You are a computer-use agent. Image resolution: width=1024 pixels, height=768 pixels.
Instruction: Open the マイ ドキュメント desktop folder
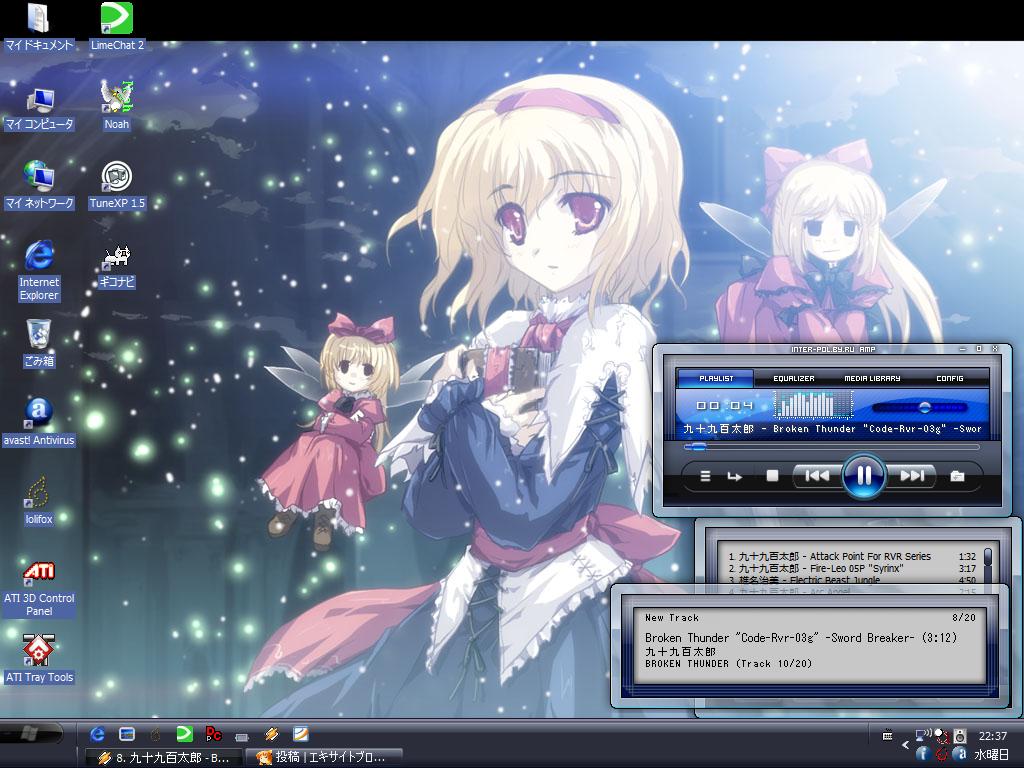pos(39,26)
